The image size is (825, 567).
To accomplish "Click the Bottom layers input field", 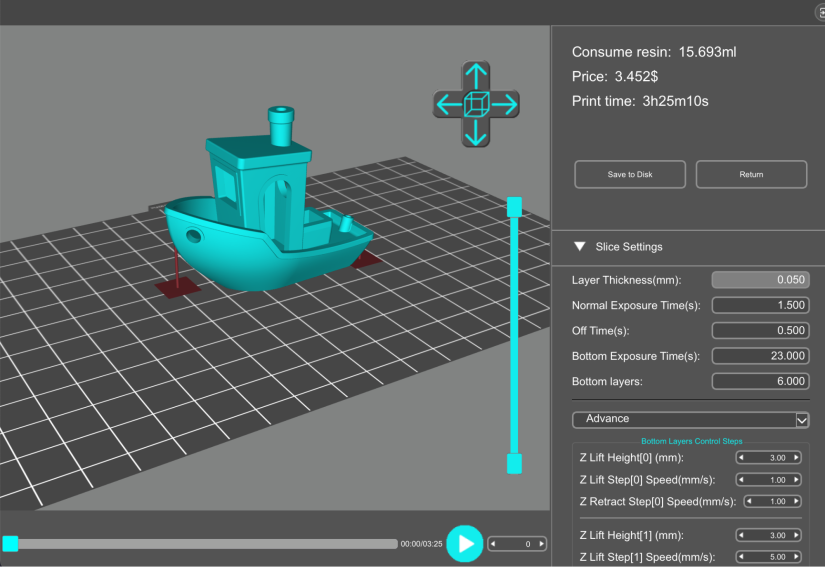I will tap(760, 381).
